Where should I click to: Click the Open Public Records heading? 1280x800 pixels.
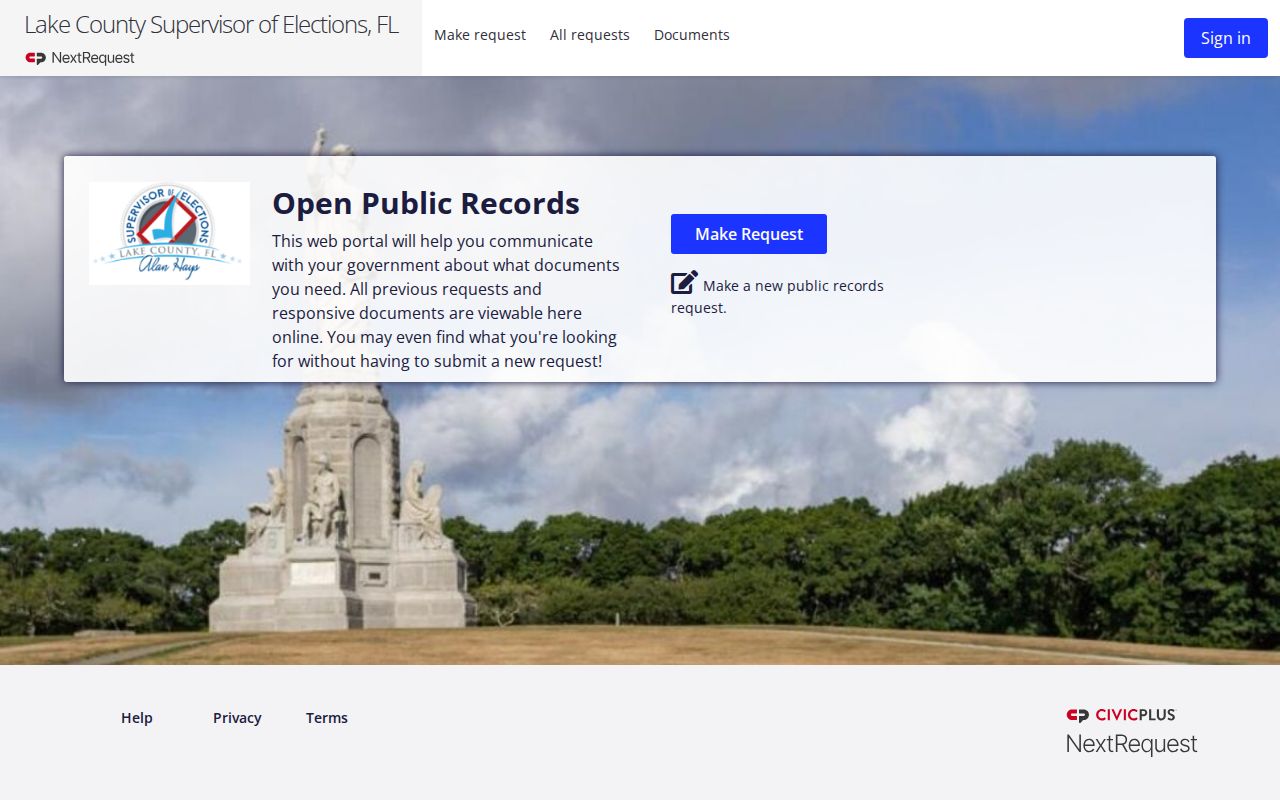click(426, 203)
